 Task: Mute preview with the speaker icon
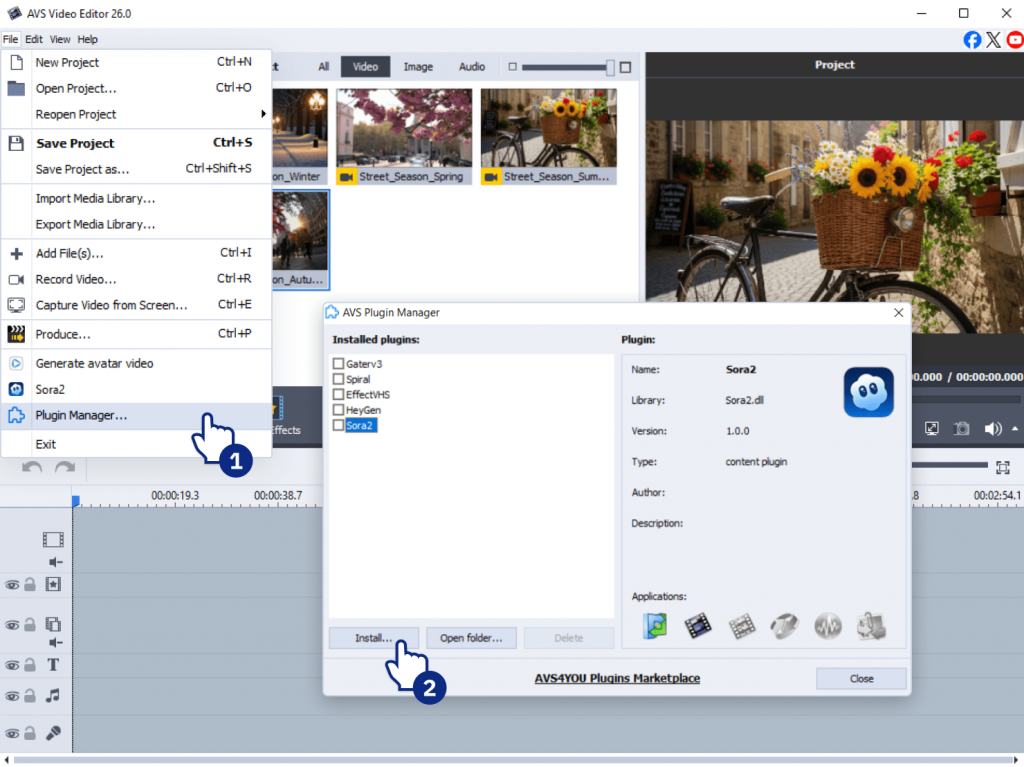tap(992, 428)
